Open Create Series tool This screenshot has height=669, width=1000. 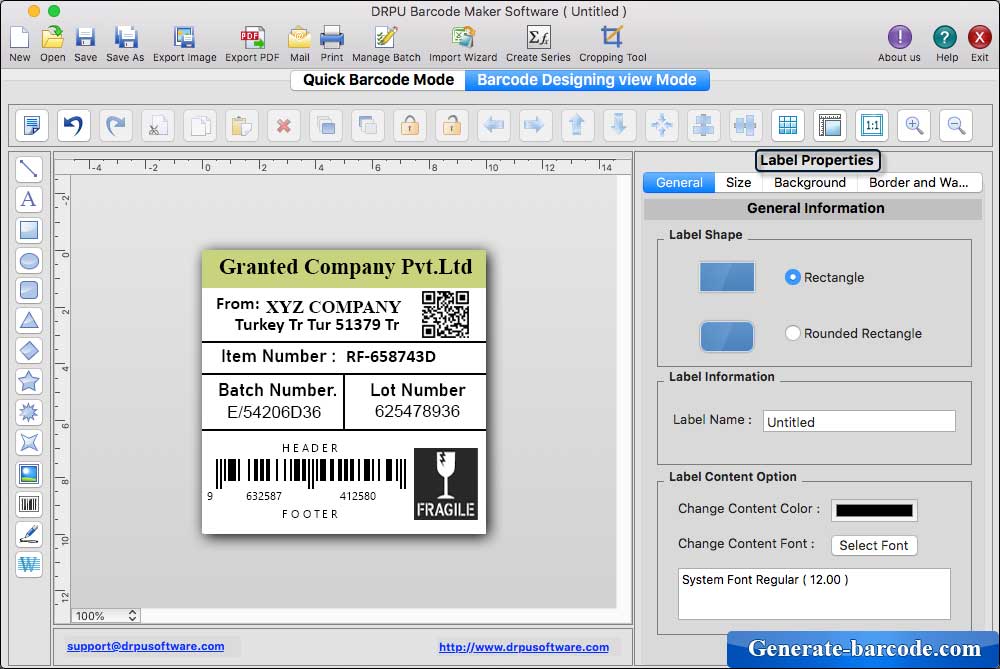click(538, 43)
